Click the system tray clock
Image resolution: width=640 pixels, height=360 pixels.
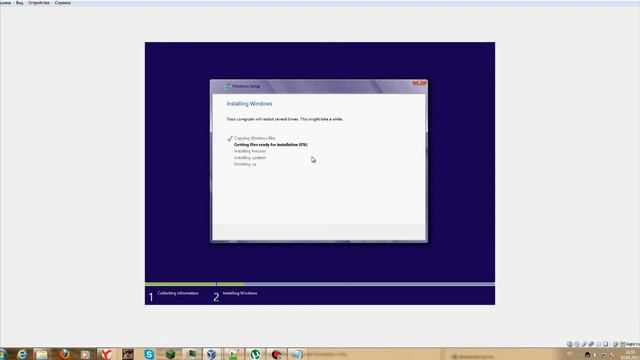point(631,355)
